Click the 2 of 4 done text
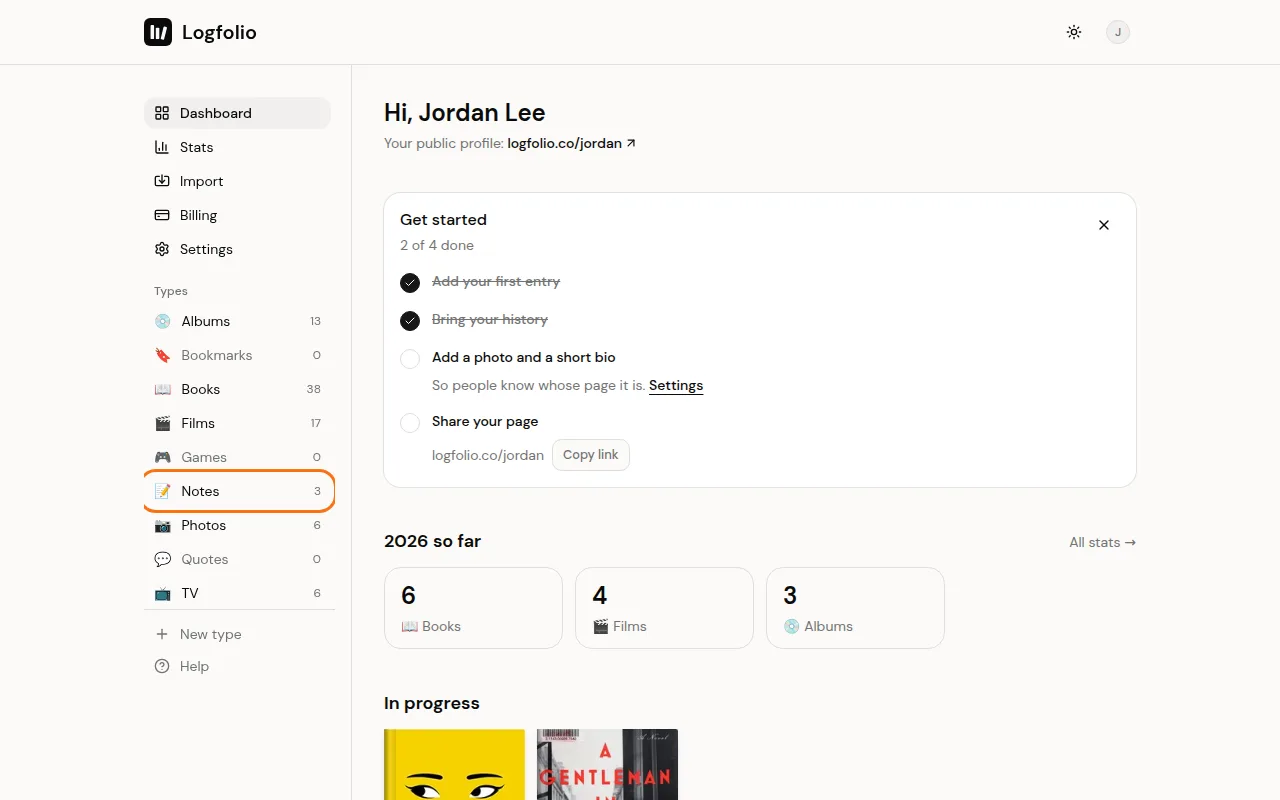The image size is (1280, 800). 437,245
